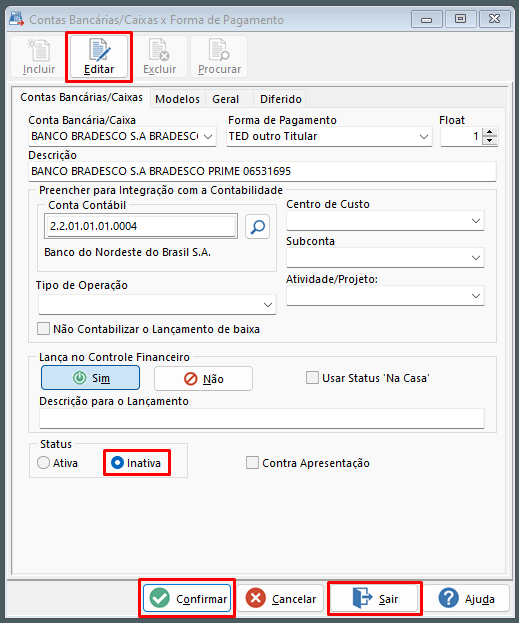The width and height of the screenshot is (519, 623).
Task: Expand the Atividade/Projeto dropdown
Action: point(476,296)
